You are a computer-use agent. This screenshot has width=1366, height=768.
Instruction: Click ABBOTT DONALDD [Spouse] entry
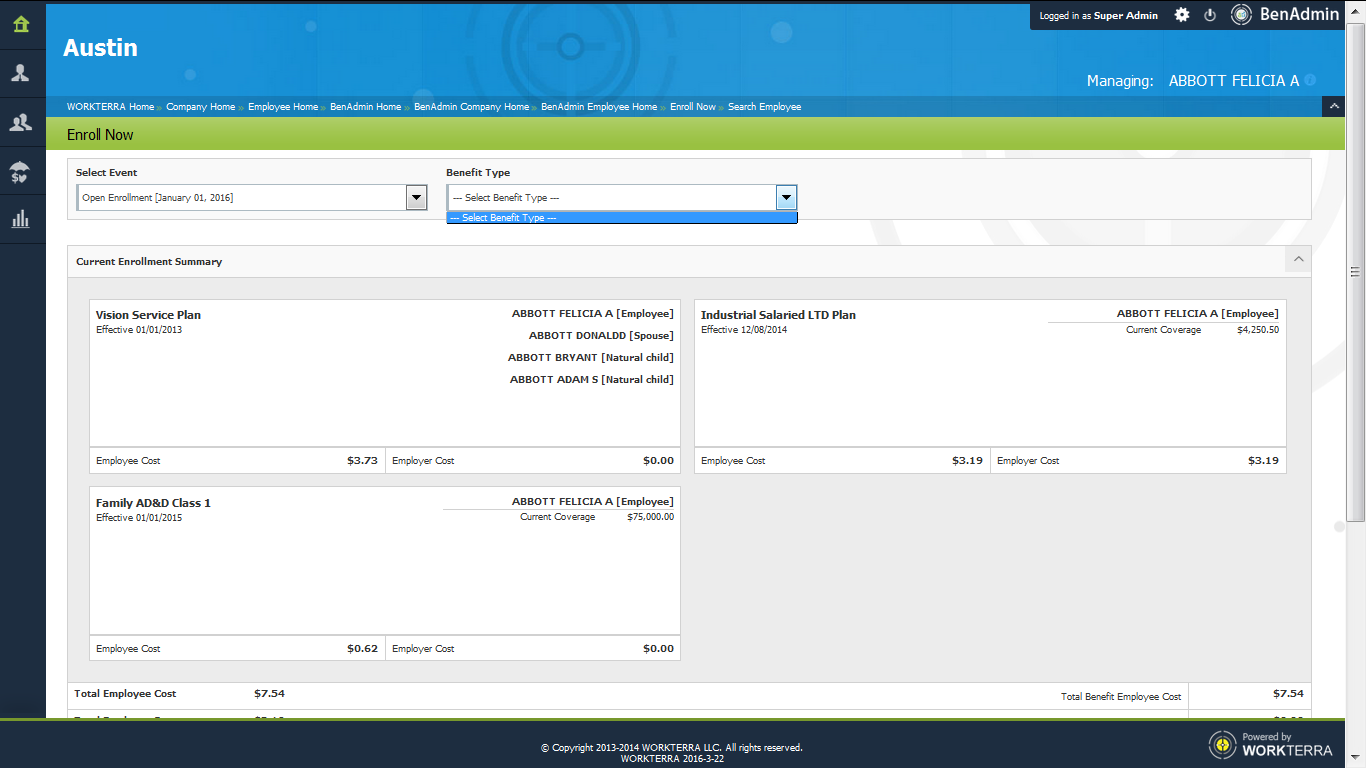[x=601, y=336]
